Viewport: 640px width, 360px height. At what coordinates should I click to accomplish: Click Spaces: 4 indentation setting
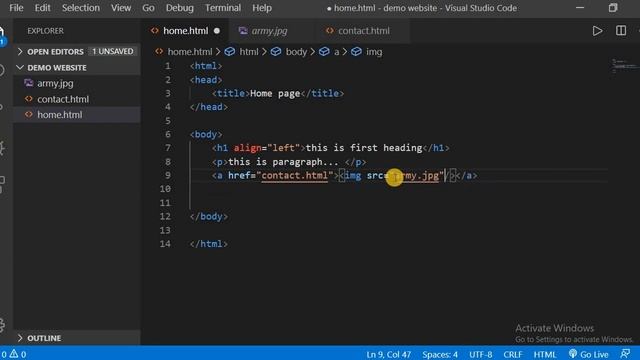(440, 354)
